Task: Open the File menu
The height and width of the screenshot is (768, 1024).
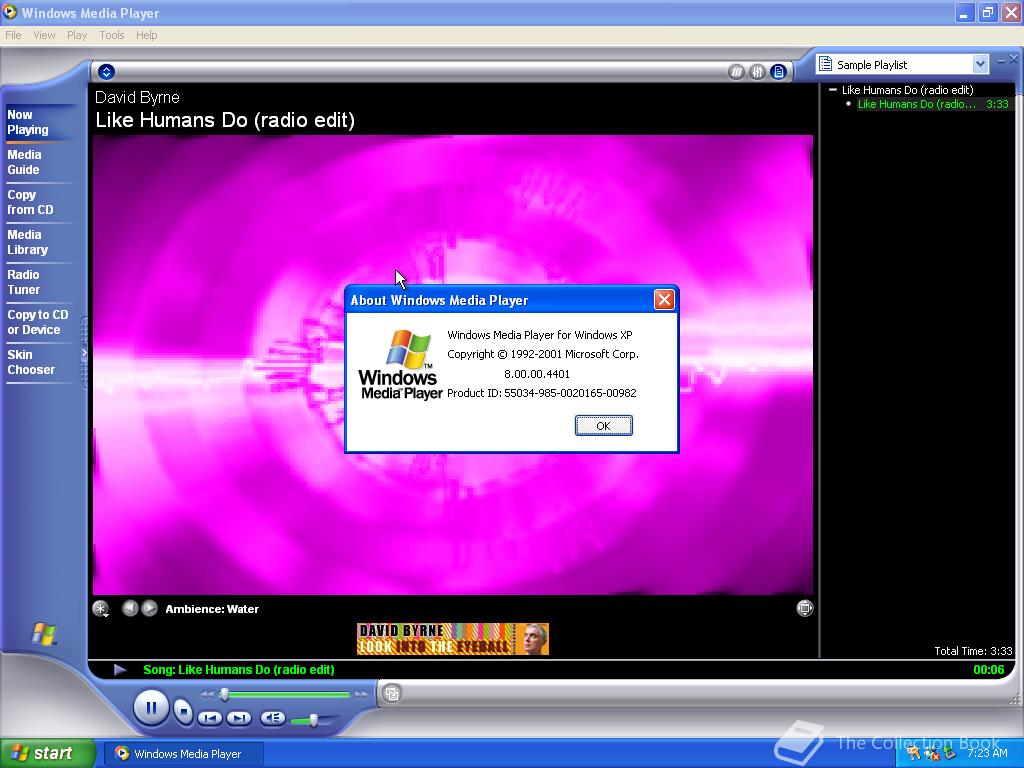Action: (13, 35)
